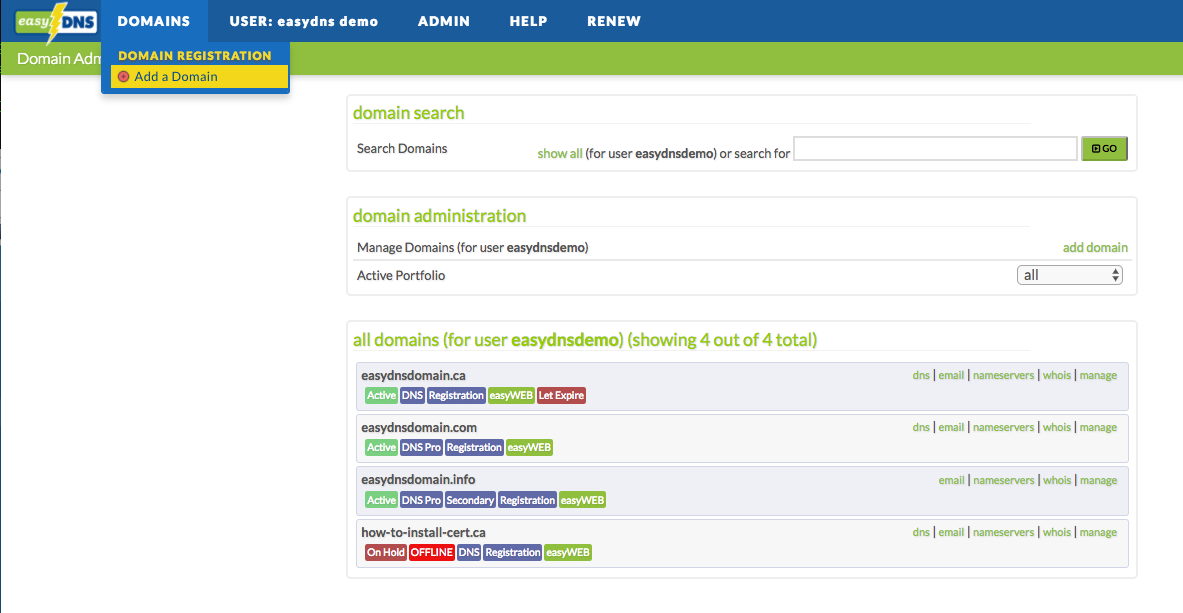Open the RENEW menu
Image resolution: width=1183 pixels, height=613 pixels.
click(614, 21)
